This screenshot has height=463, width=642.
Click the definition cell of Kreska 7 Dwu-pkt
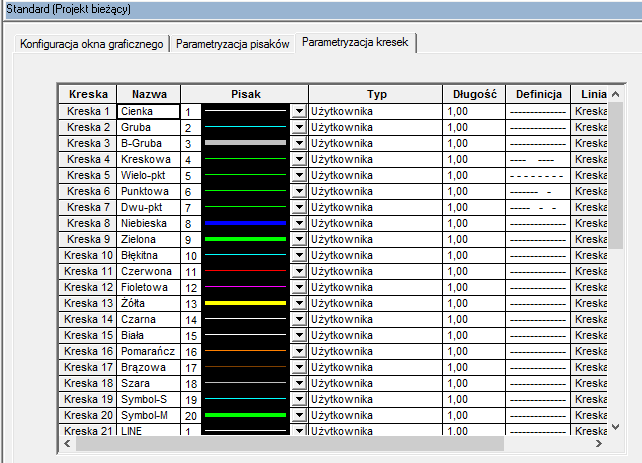(x=538, y=207)
